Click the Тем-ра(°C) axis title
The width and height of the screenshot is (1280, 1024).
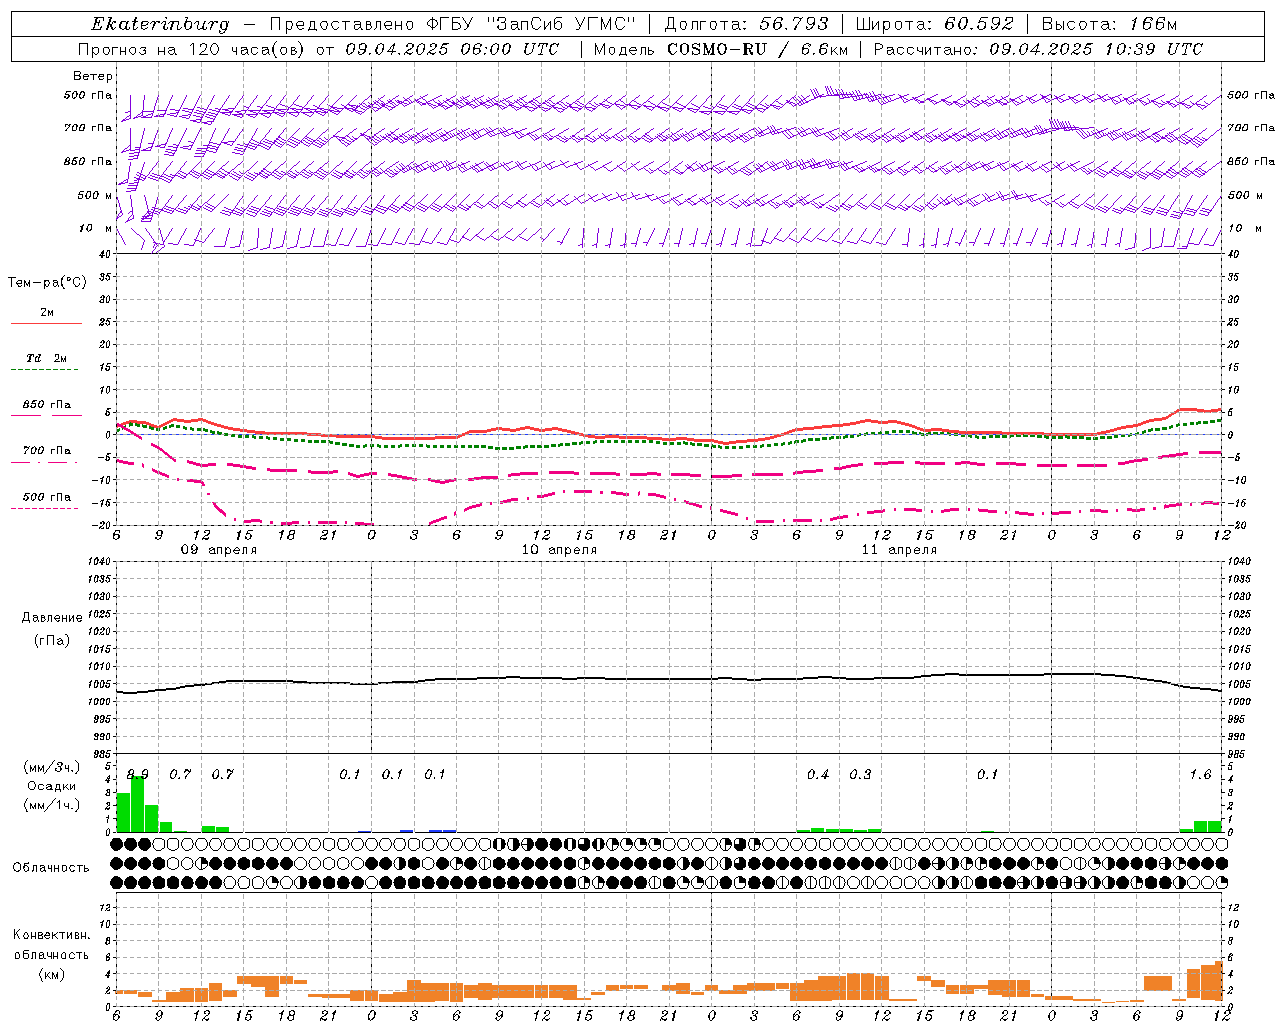47,283
